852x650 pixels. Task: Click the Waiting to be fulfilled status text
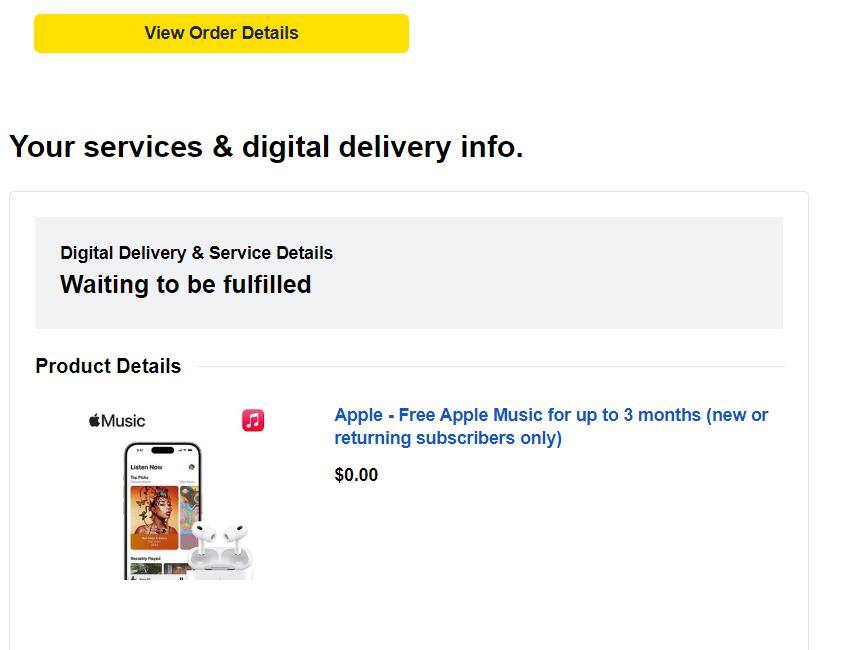tap(186, 285)
